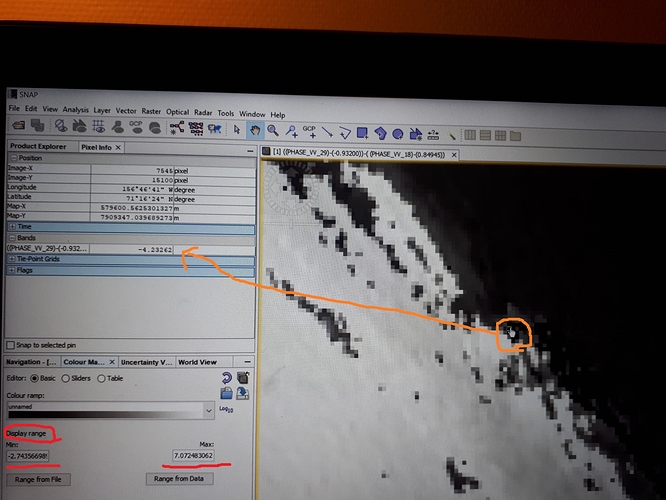Image resolution: width=666 pixels, height=500 pixels.
Task: Open the Optical menu
Action: [178, 112]
